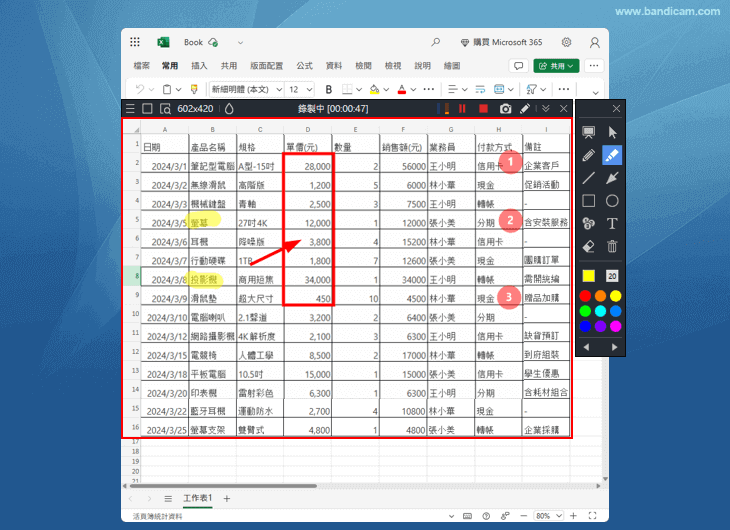Pick the cyan color swatch

(601, 311)
